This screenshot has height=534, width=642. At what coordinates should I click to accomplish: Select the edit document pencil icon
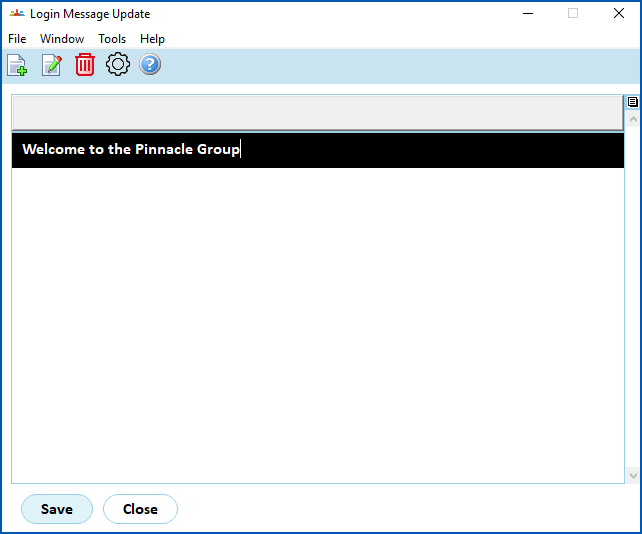[x=52, y=65]
